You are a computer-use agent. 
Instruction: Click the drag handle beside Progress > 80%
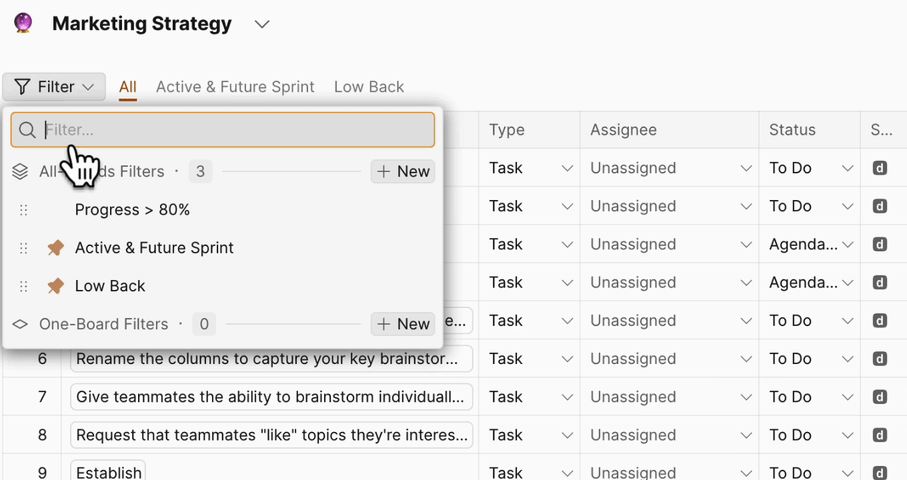coord(24,210)
